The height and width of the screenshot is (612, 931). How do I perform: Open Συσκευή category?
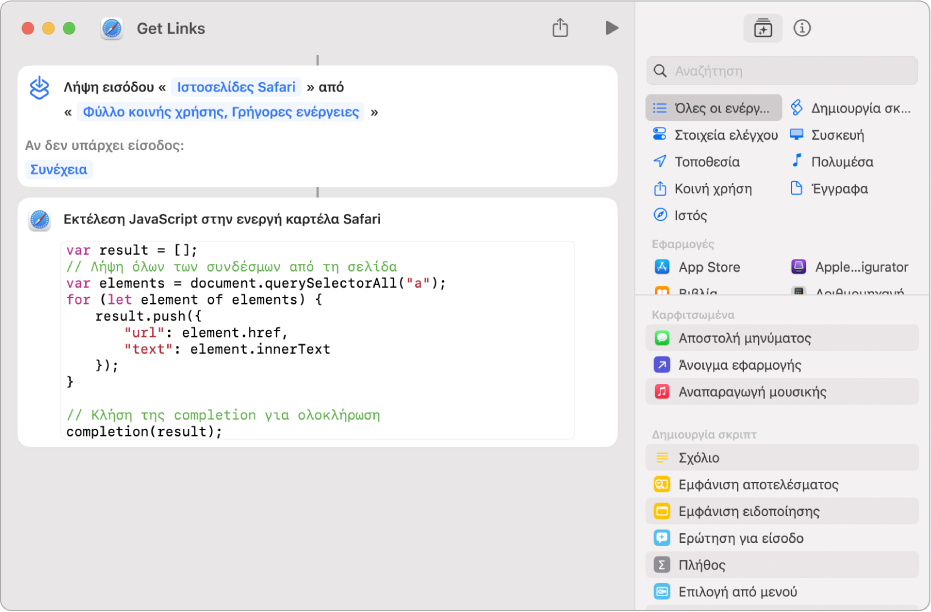827,135
